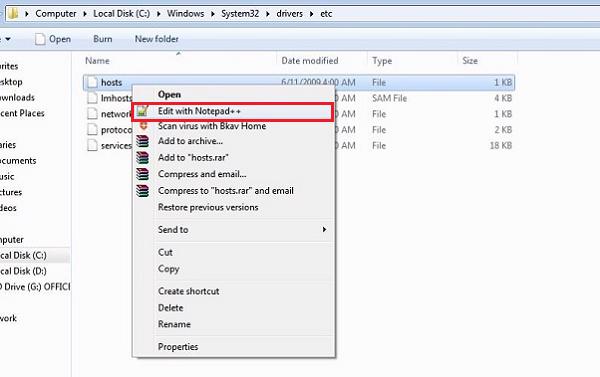Sort by the Date modified column header
The width and height of the screenshot is (600, 377).
(x=310, y=60)
